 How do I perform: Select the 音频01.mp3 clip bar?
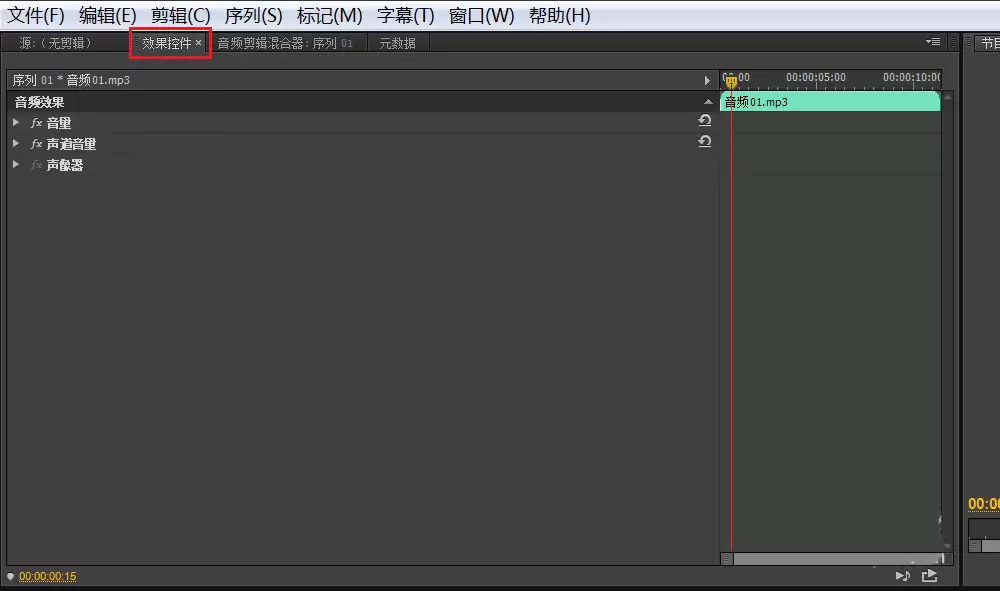click(830, 101)
